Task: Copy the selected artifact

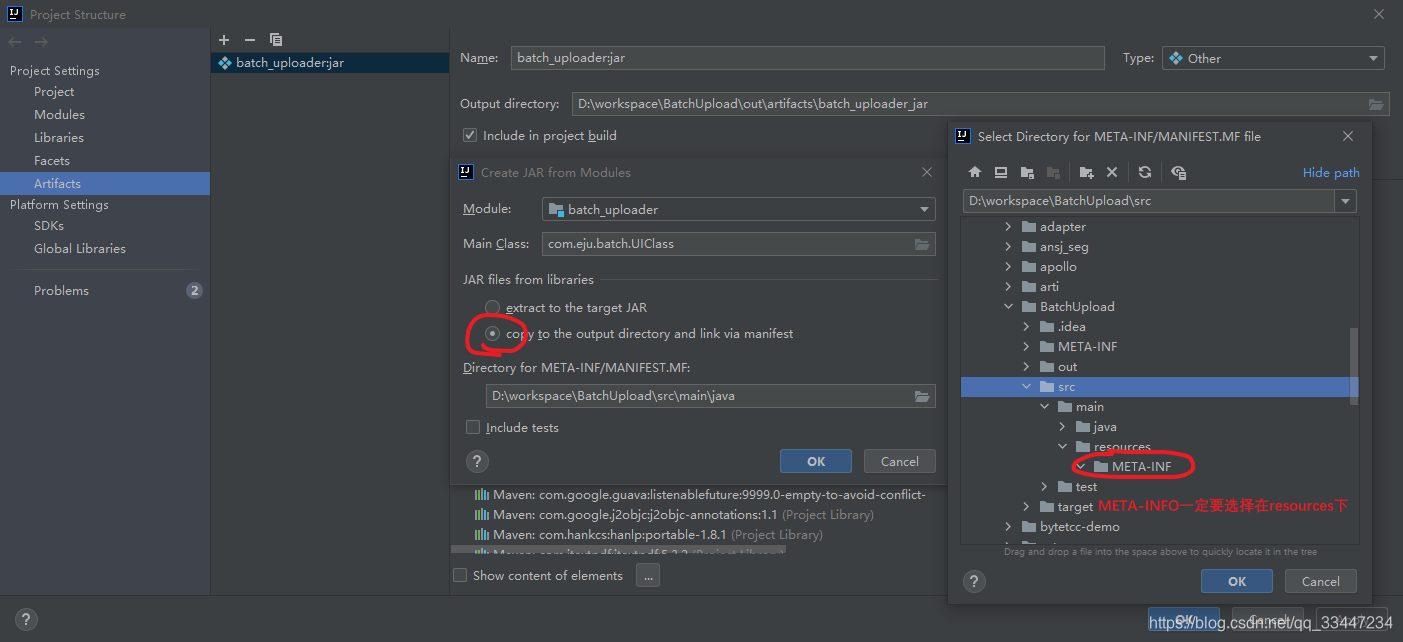Action: pyautogui.click(x=276, y=40)
